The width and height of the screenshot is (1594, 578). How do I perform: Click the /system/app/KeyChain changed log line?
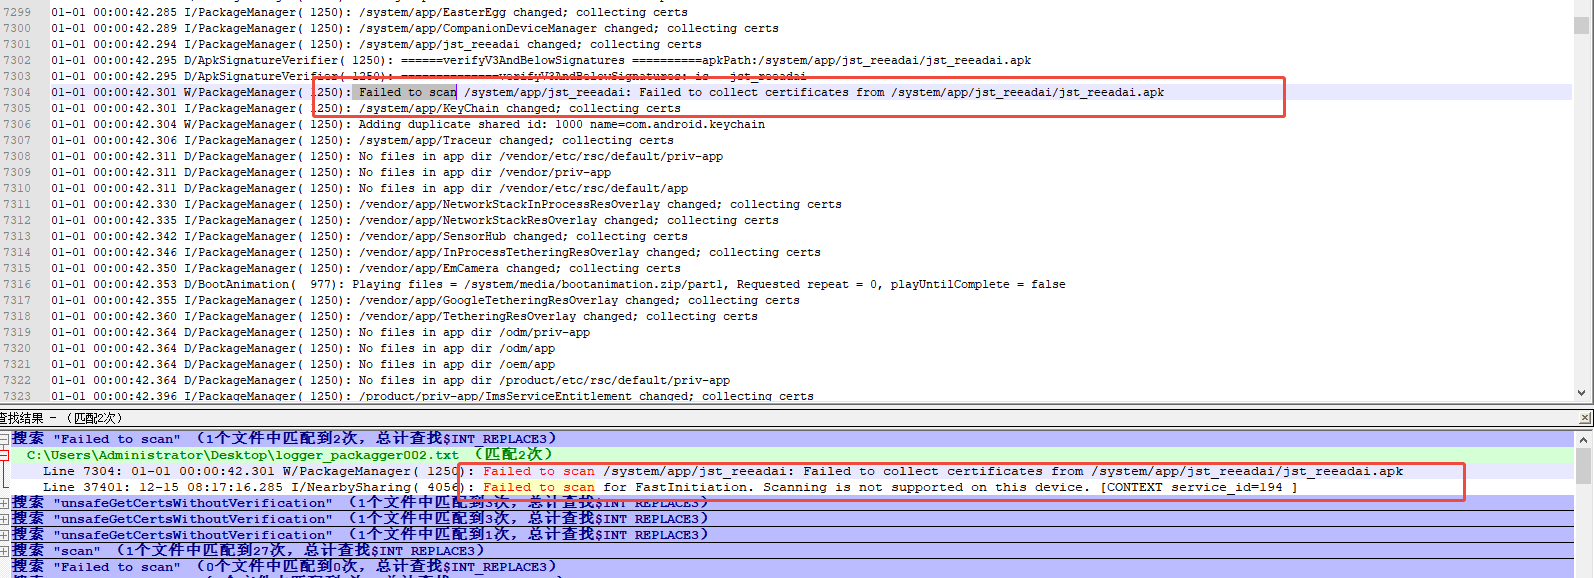point(366,108)
